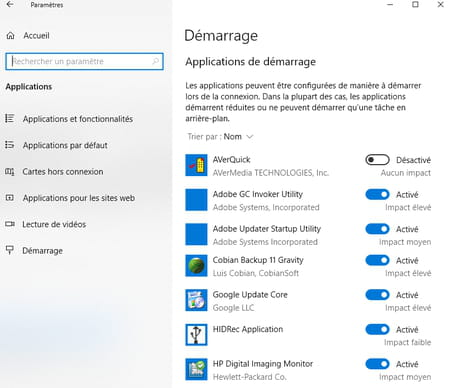
Task: Switch off HP Digital Imaging Monitor
Action: pos(377,364)
